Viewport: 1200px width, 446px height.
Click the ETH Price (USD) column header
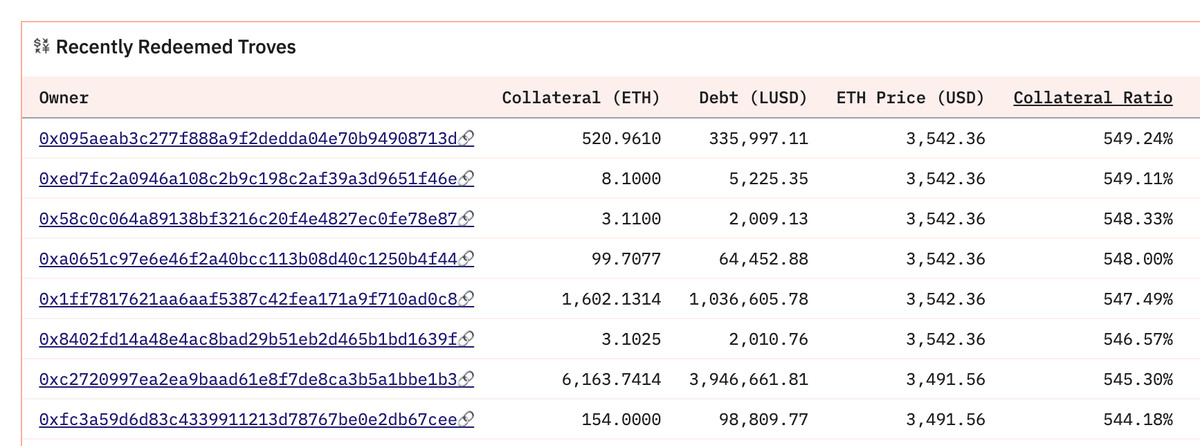click(910, 97)
